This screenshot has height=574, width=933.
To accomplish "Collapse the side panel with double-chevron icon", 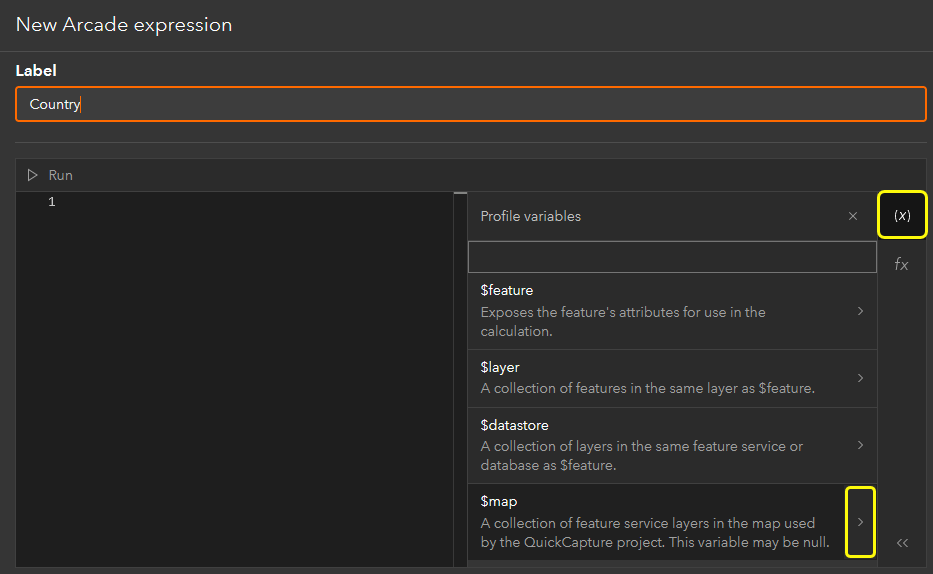I will [x=902, y=543].
